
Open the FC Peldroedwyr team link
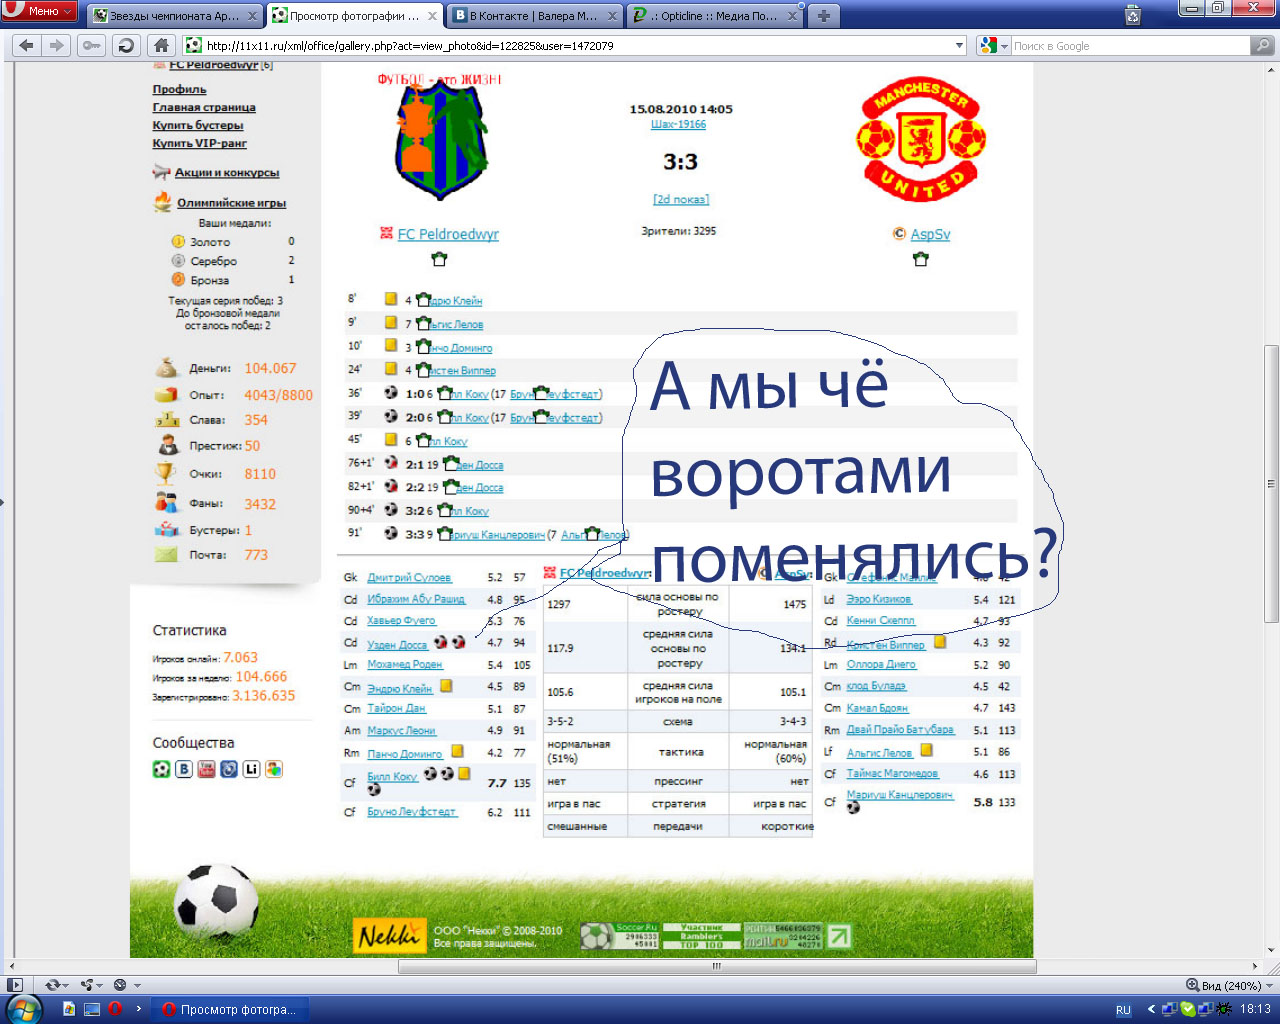pyautogui.click(x=448, y=234)
